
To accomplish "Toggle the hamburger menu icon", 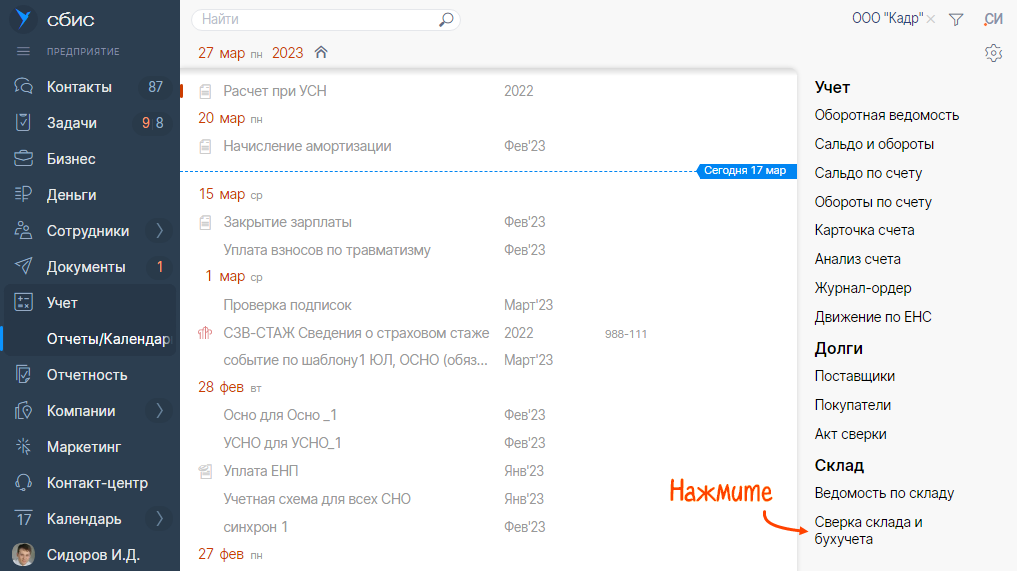I will (x=24, y=51).
